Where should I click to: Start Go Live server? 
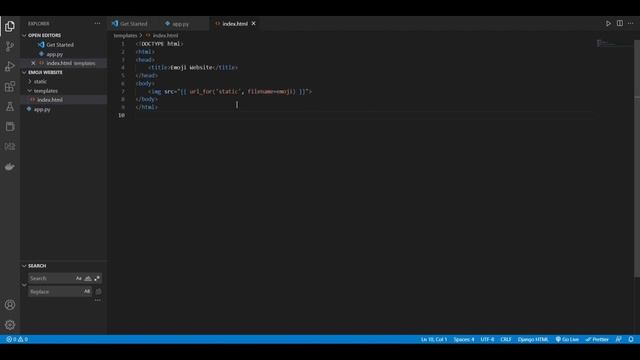pos(567,340)
